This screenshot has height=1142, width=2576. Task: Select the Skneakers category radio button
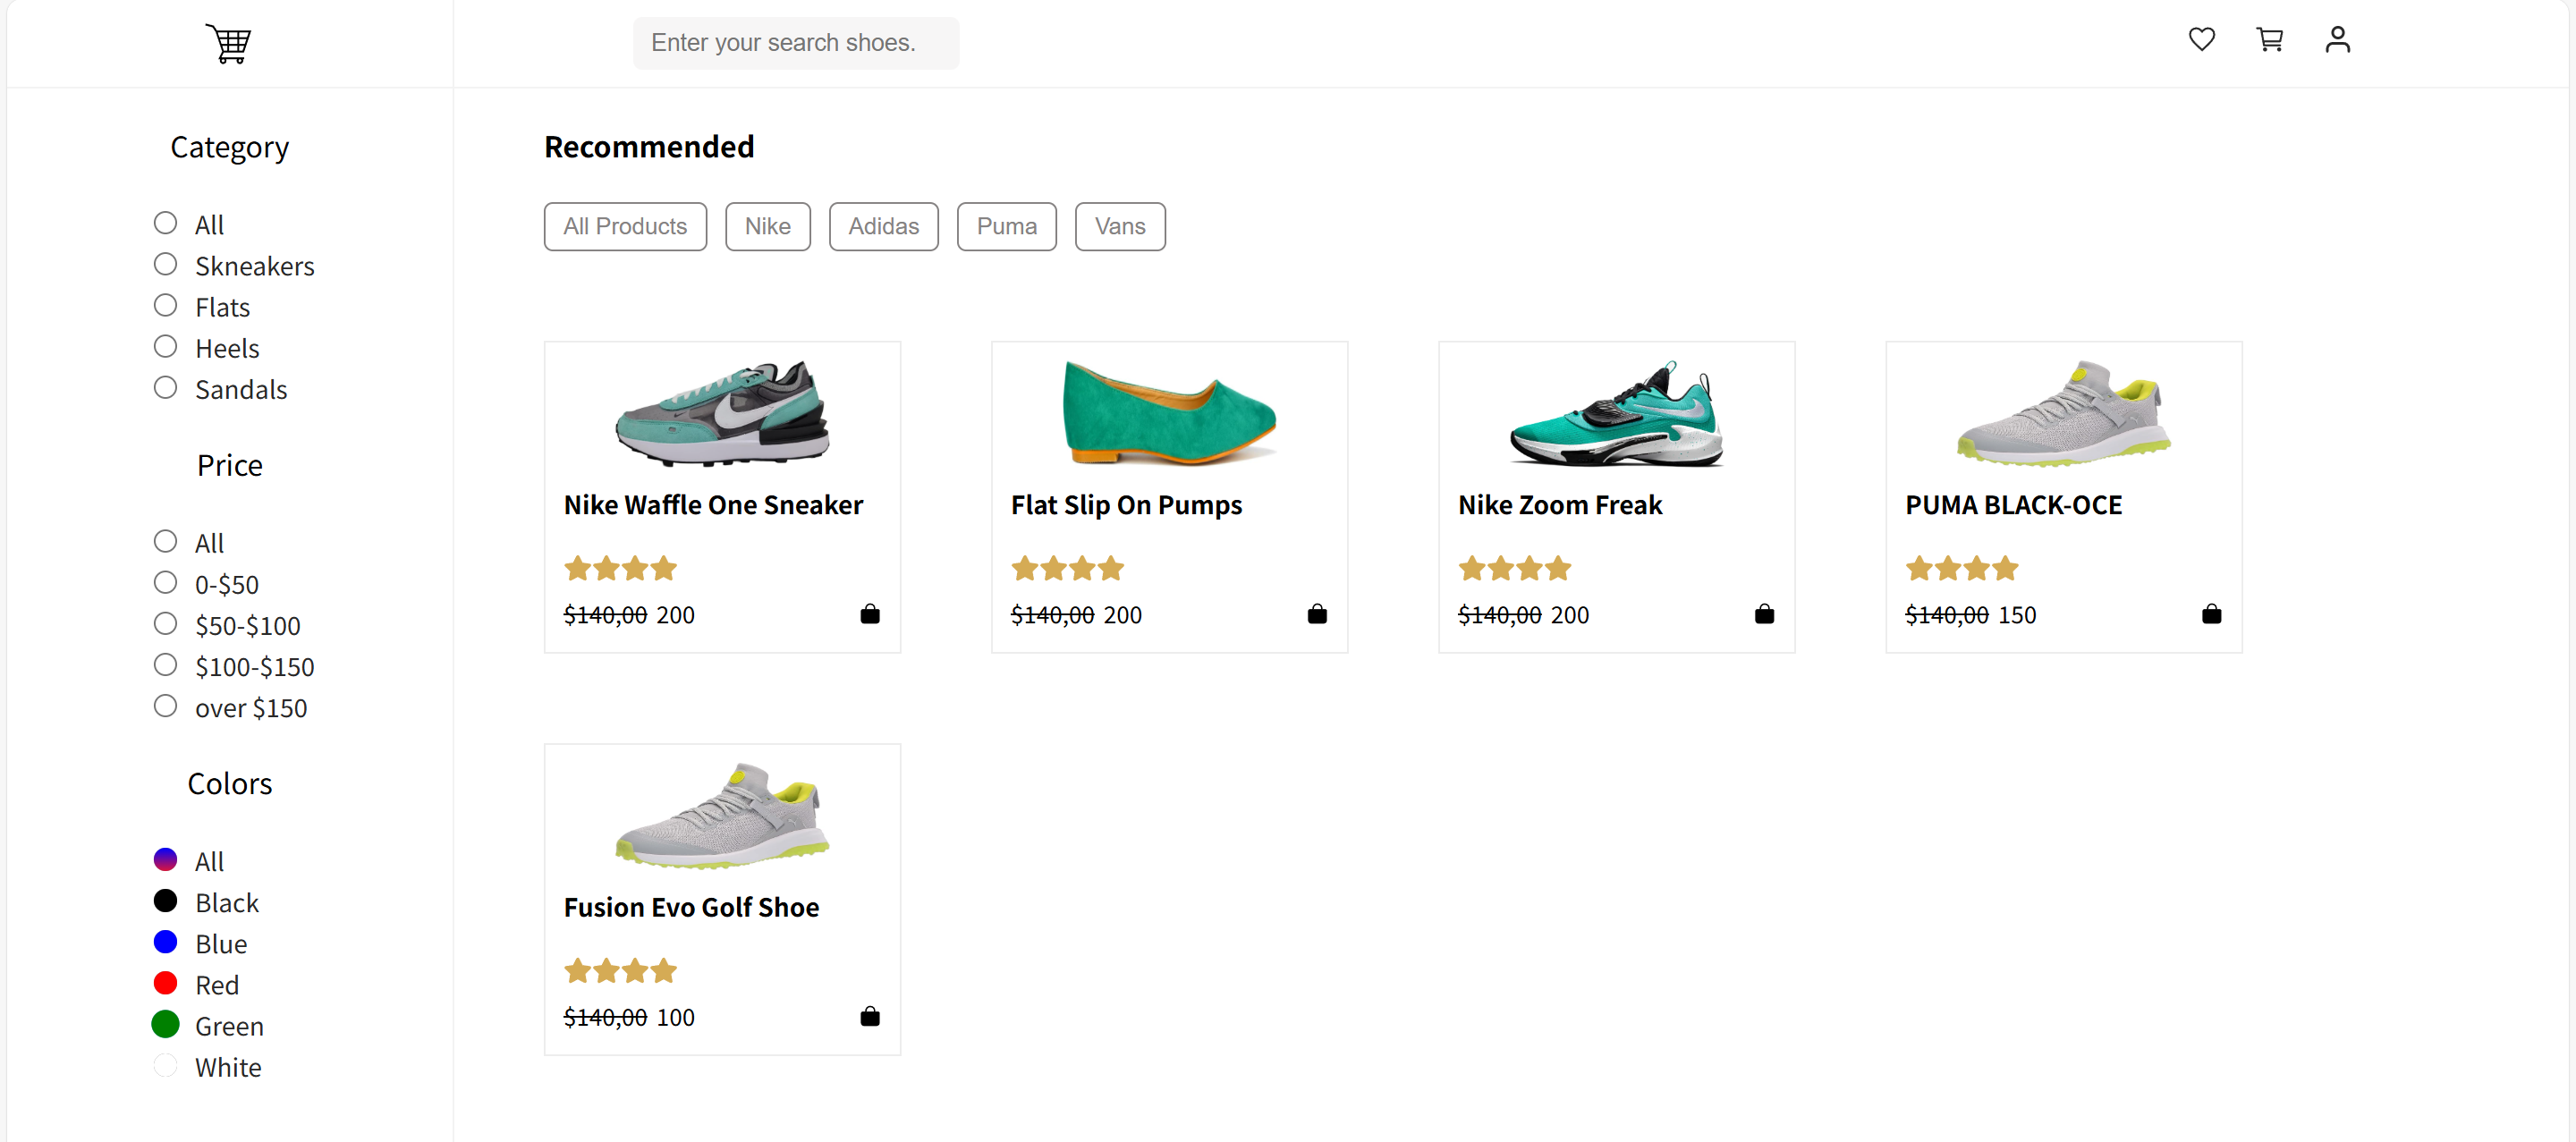coord(166,264)
